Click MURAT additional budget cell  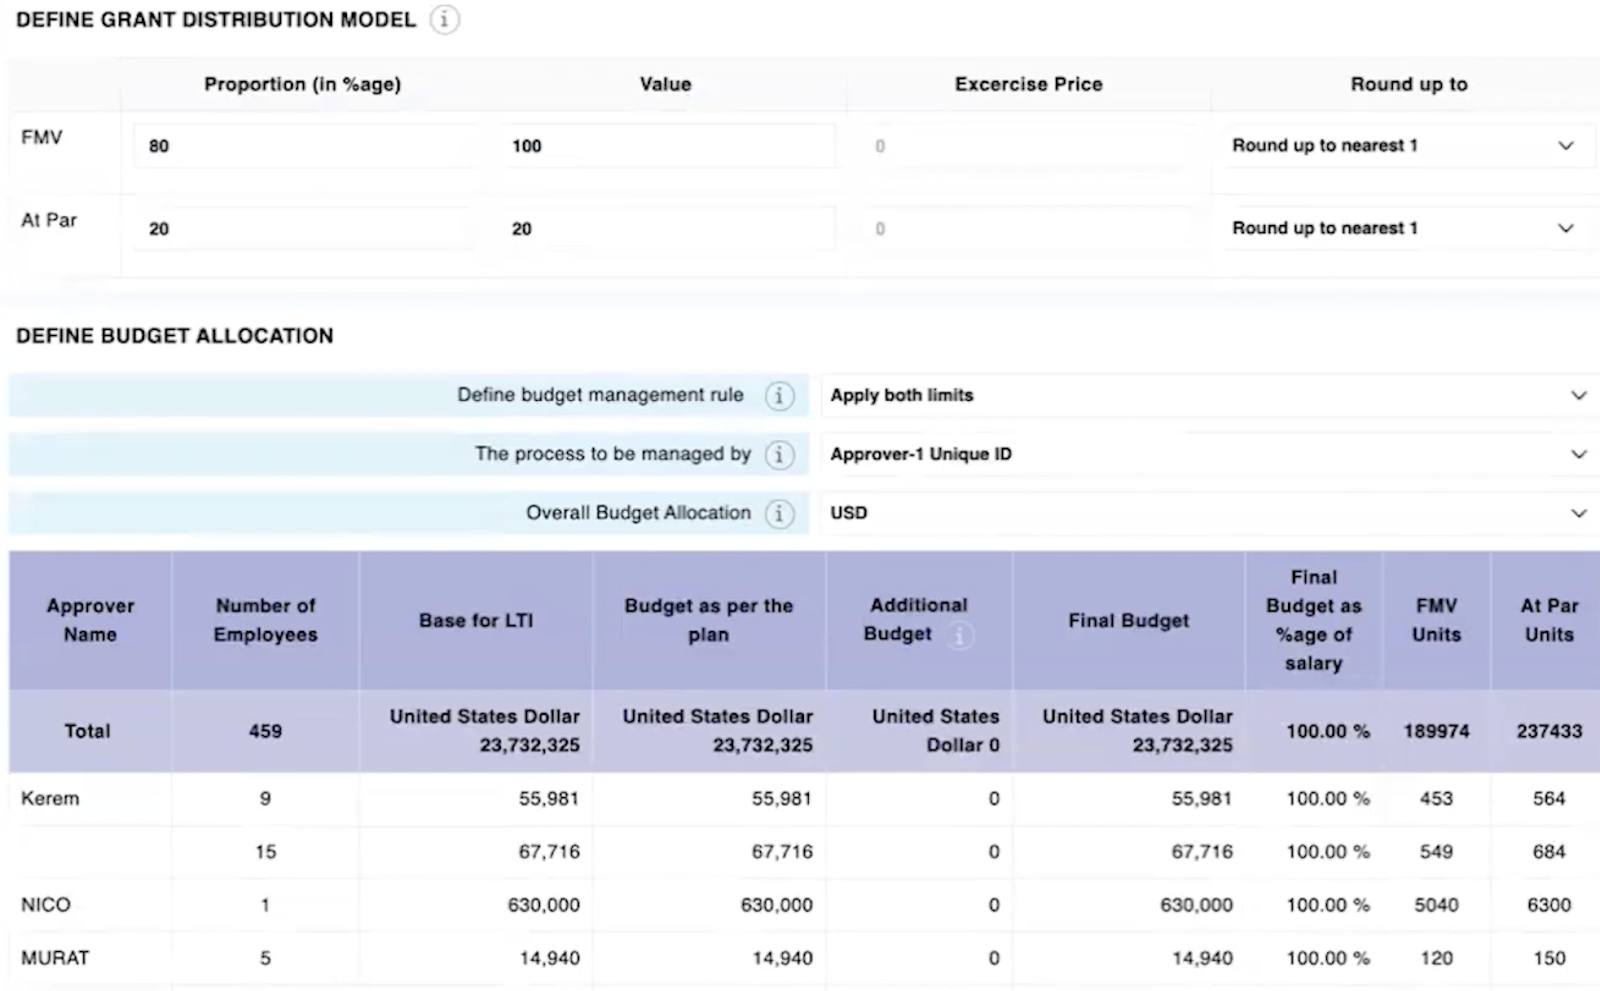pos(919,958)
